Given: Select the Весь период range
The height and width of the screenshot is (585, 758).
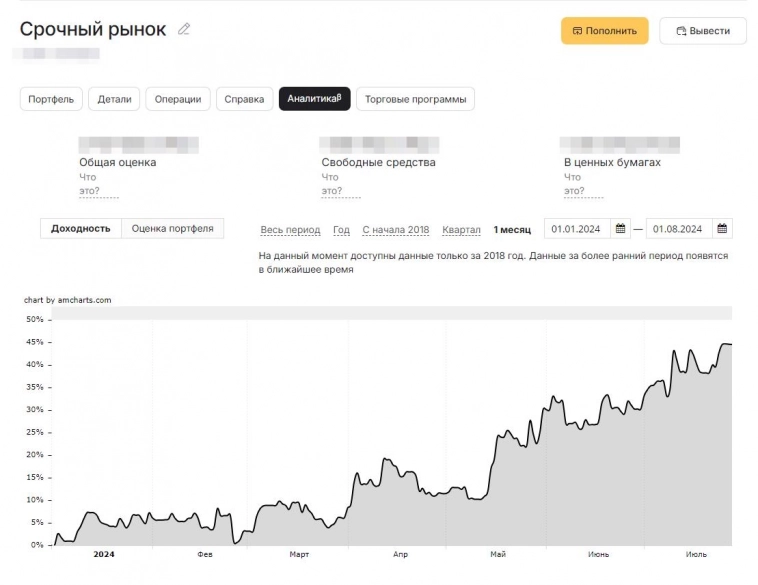Looking at the screenshot, I should 290,230.
